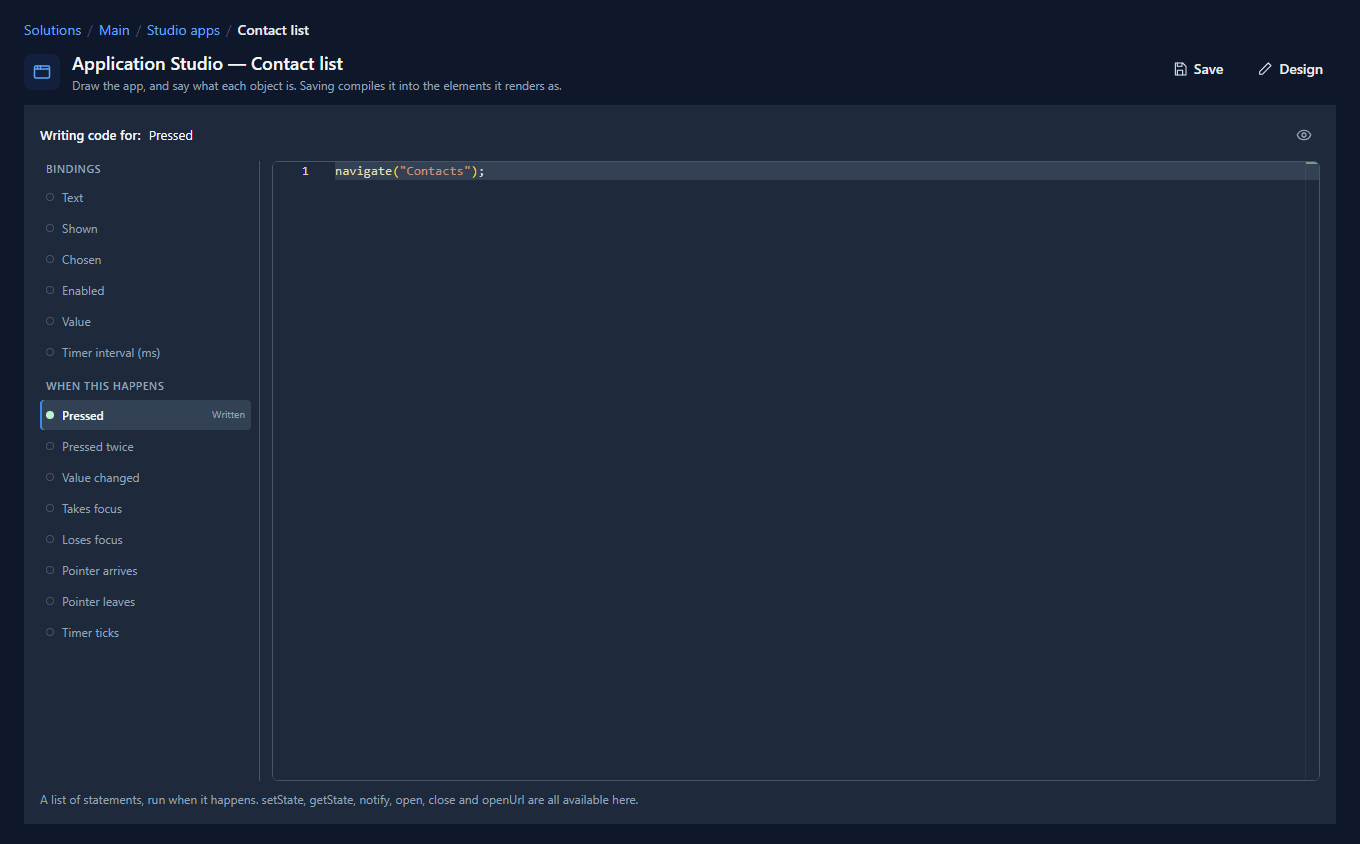
Task: Toggle the eye preview icon
Action: click(x=1304, y=135)
